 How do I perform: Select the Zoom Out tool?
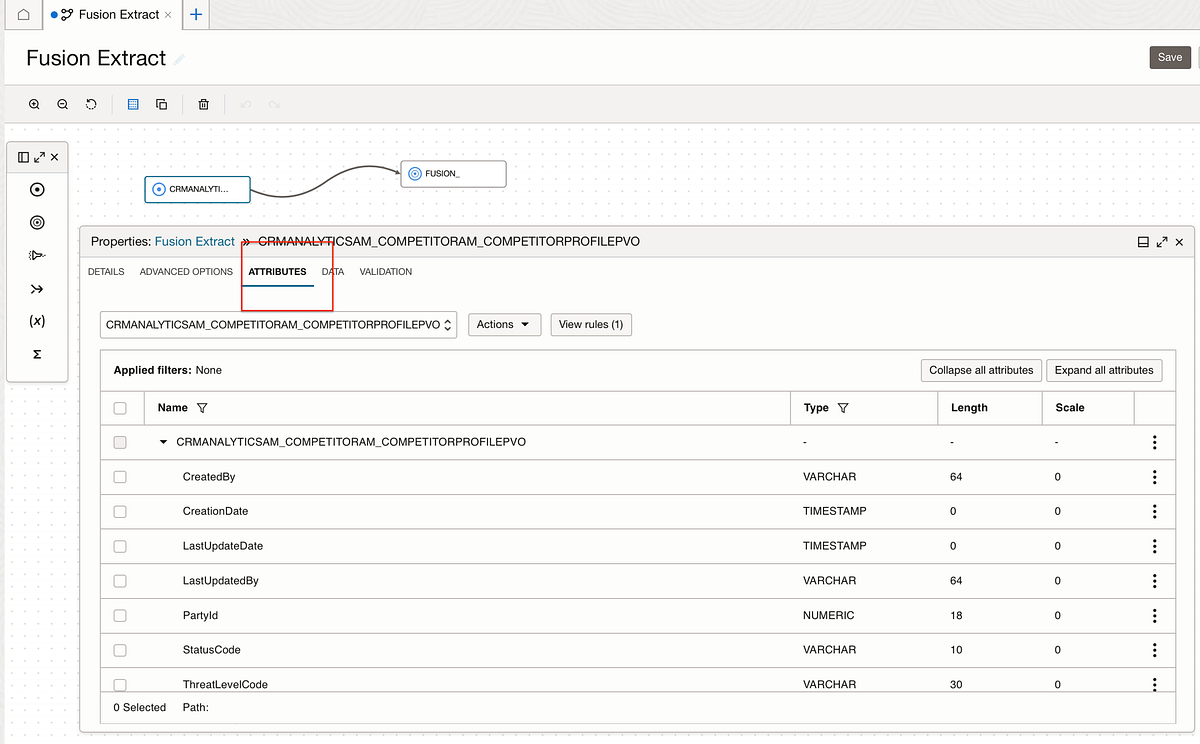tap(62, 104)
